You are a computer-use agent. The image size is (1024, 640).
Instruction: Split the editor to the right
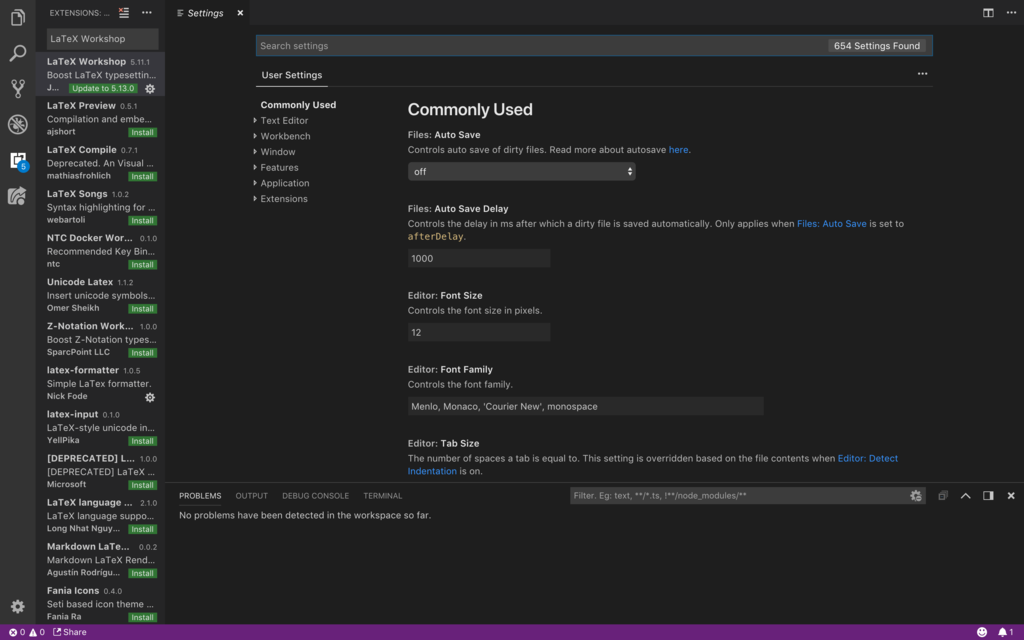(988, 12)
